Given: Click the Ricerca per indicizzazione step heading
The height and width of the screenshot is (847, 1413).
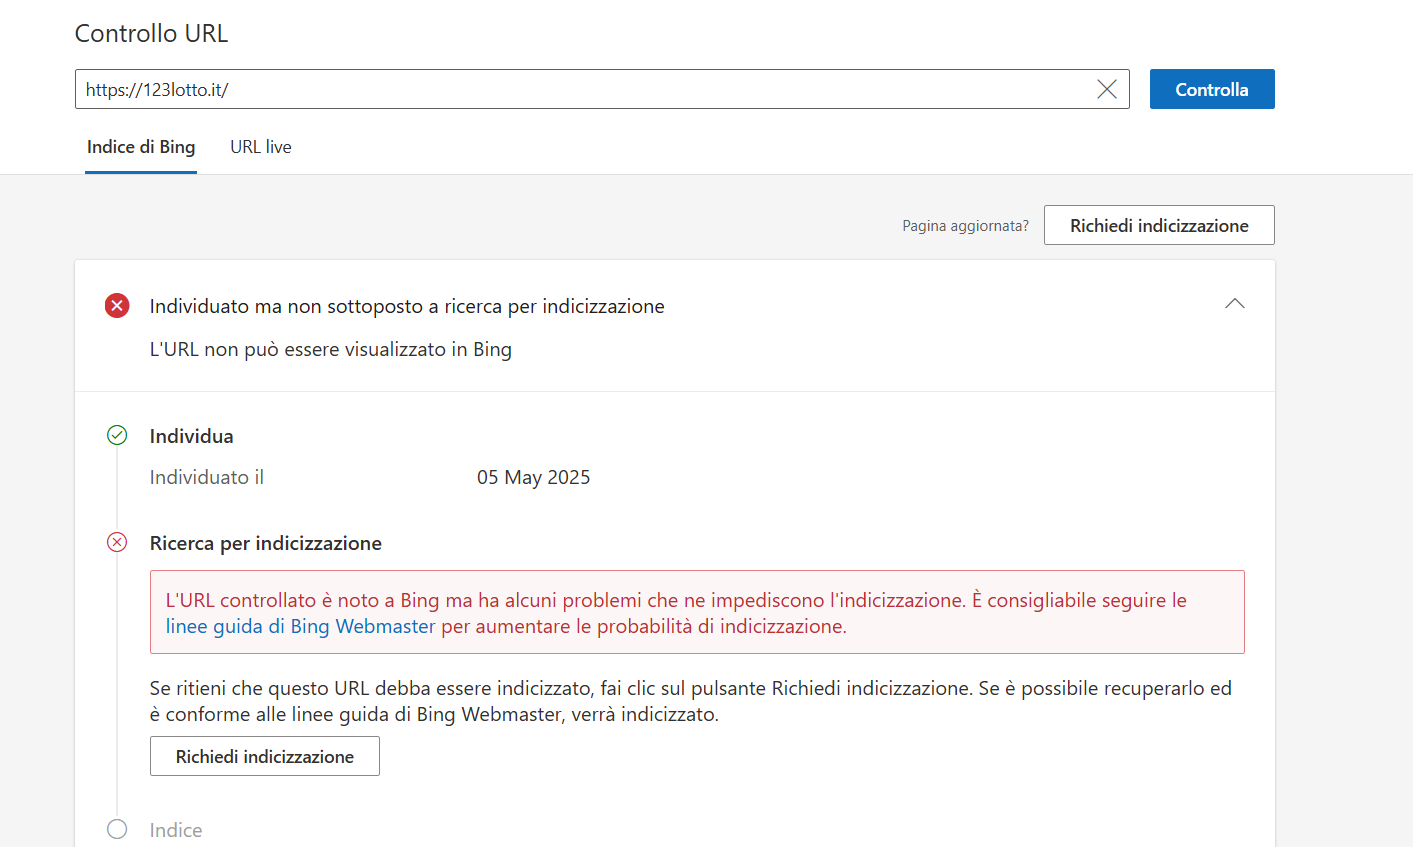Looking at the screenshot, I should point(266,543).
